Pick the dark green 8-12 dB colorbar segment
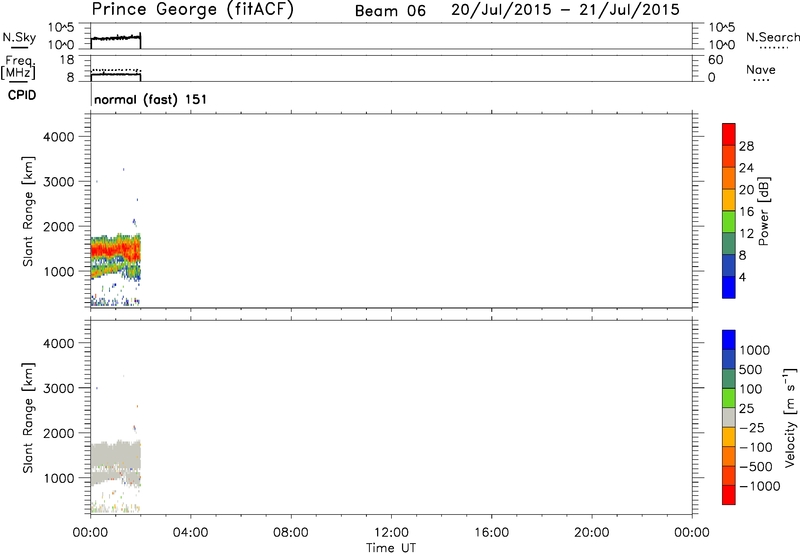This screenshot has height=554, width=800. coord(729,243)
